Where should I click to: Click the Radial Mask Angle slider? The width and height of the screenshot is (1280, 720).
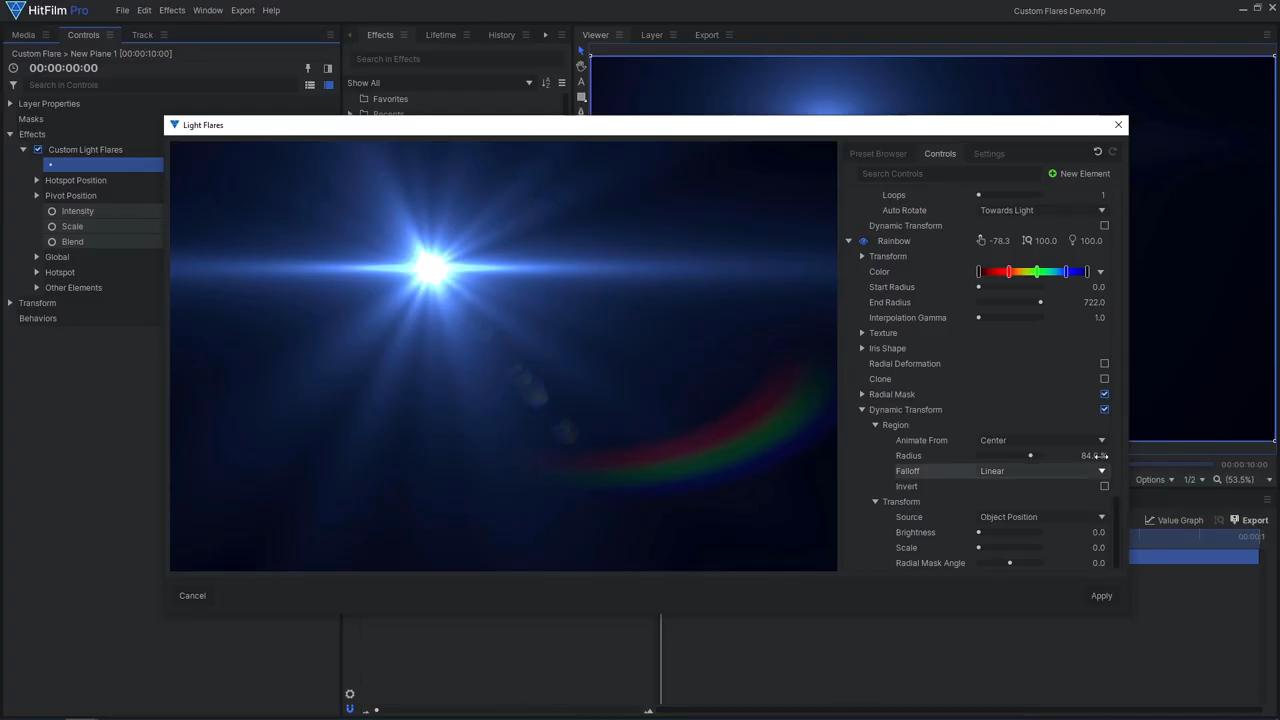coord(1011,563)
